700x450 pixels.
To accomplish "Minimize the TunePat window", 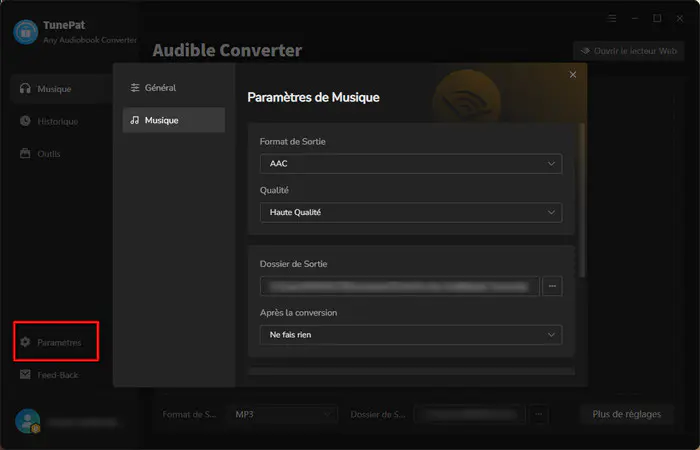I will (x=635, y=19).
